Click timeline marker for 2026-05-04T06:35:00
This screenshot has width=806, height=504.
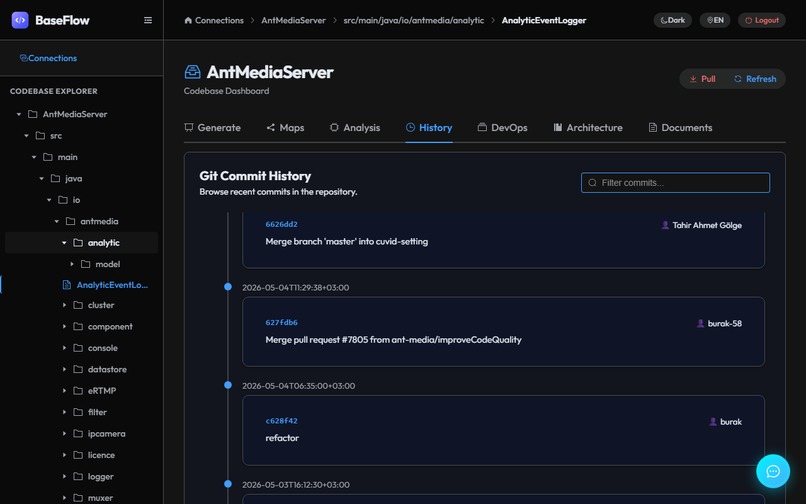pos(228,385)
